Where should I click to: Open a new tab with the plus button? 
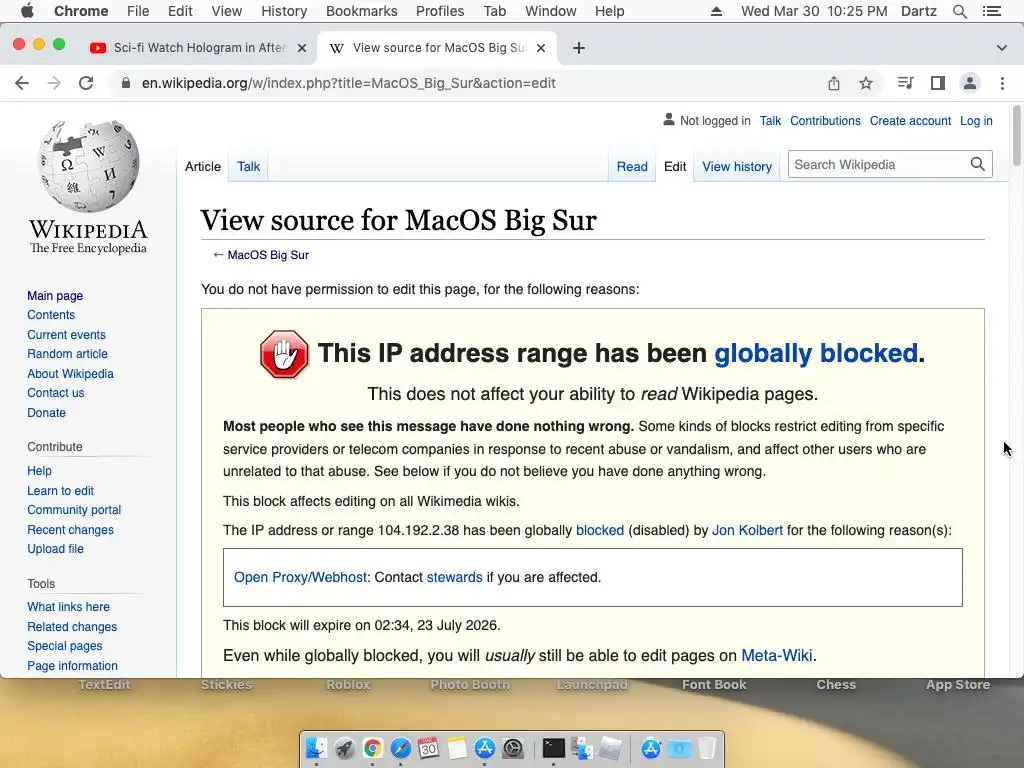click(x=579, y=48)
